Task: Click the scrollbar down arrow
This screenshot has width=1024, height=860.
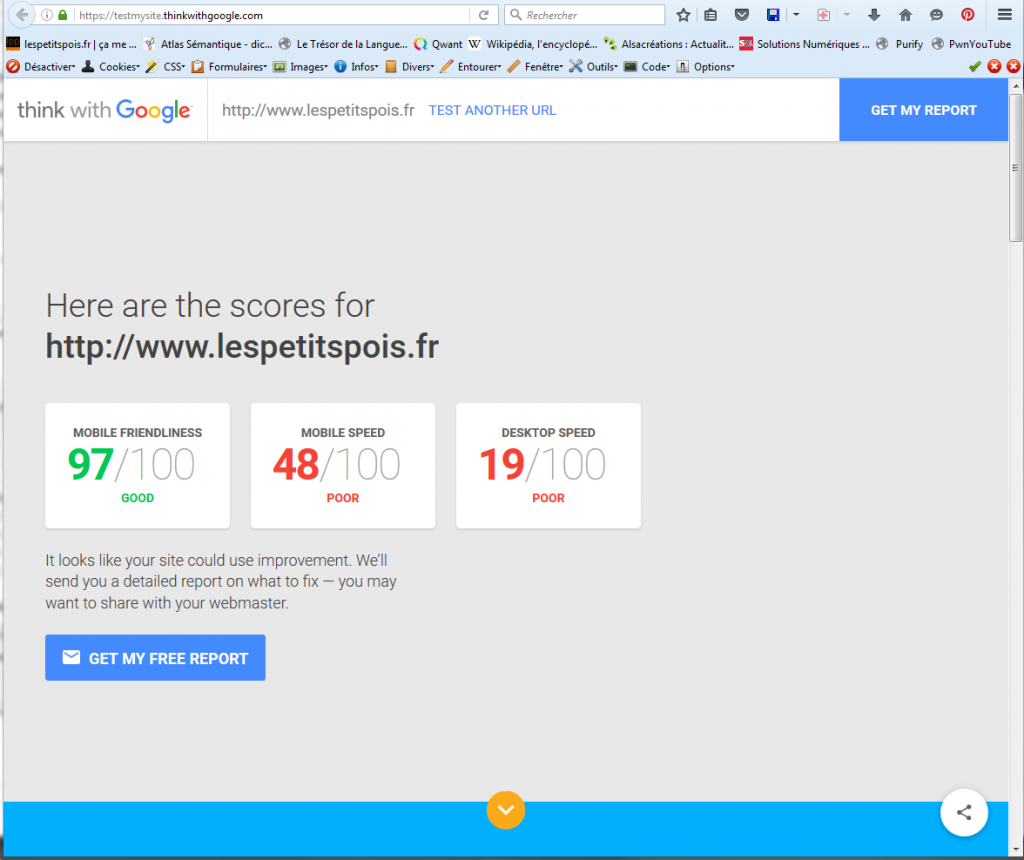Action: [1016, 849]
